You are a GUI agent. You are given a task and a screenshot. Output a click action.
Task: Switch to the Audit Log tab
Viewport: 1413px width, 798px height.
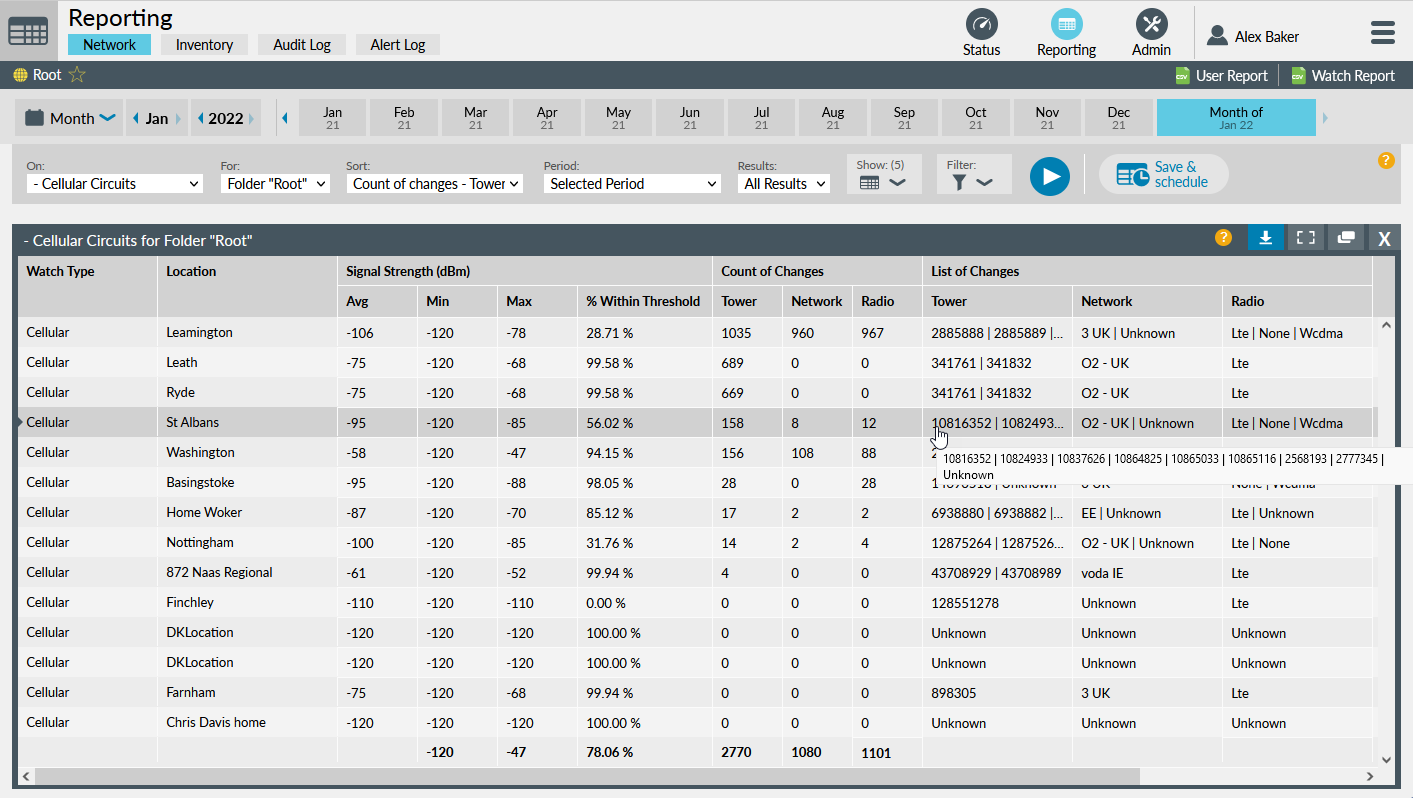(x=301, y=45)
